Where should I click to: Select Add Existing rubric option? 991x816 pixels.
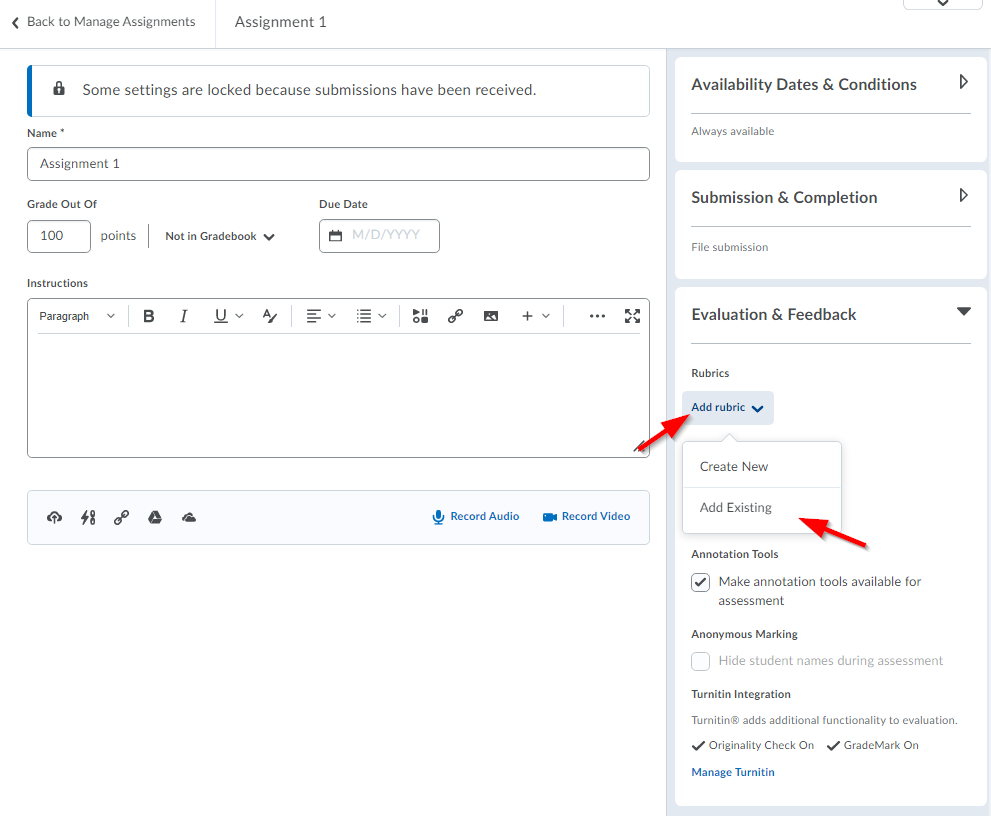[736, 508]
